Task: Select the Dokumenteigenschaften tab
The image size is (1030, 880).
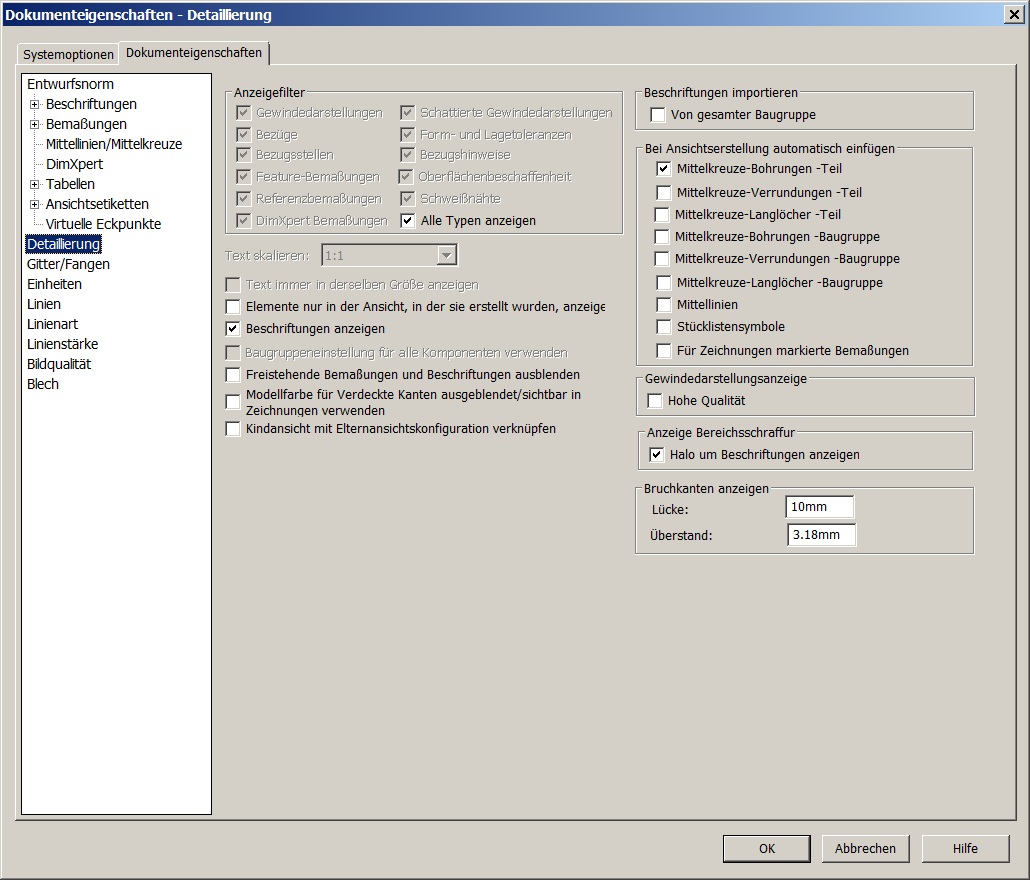Action: 194,53
